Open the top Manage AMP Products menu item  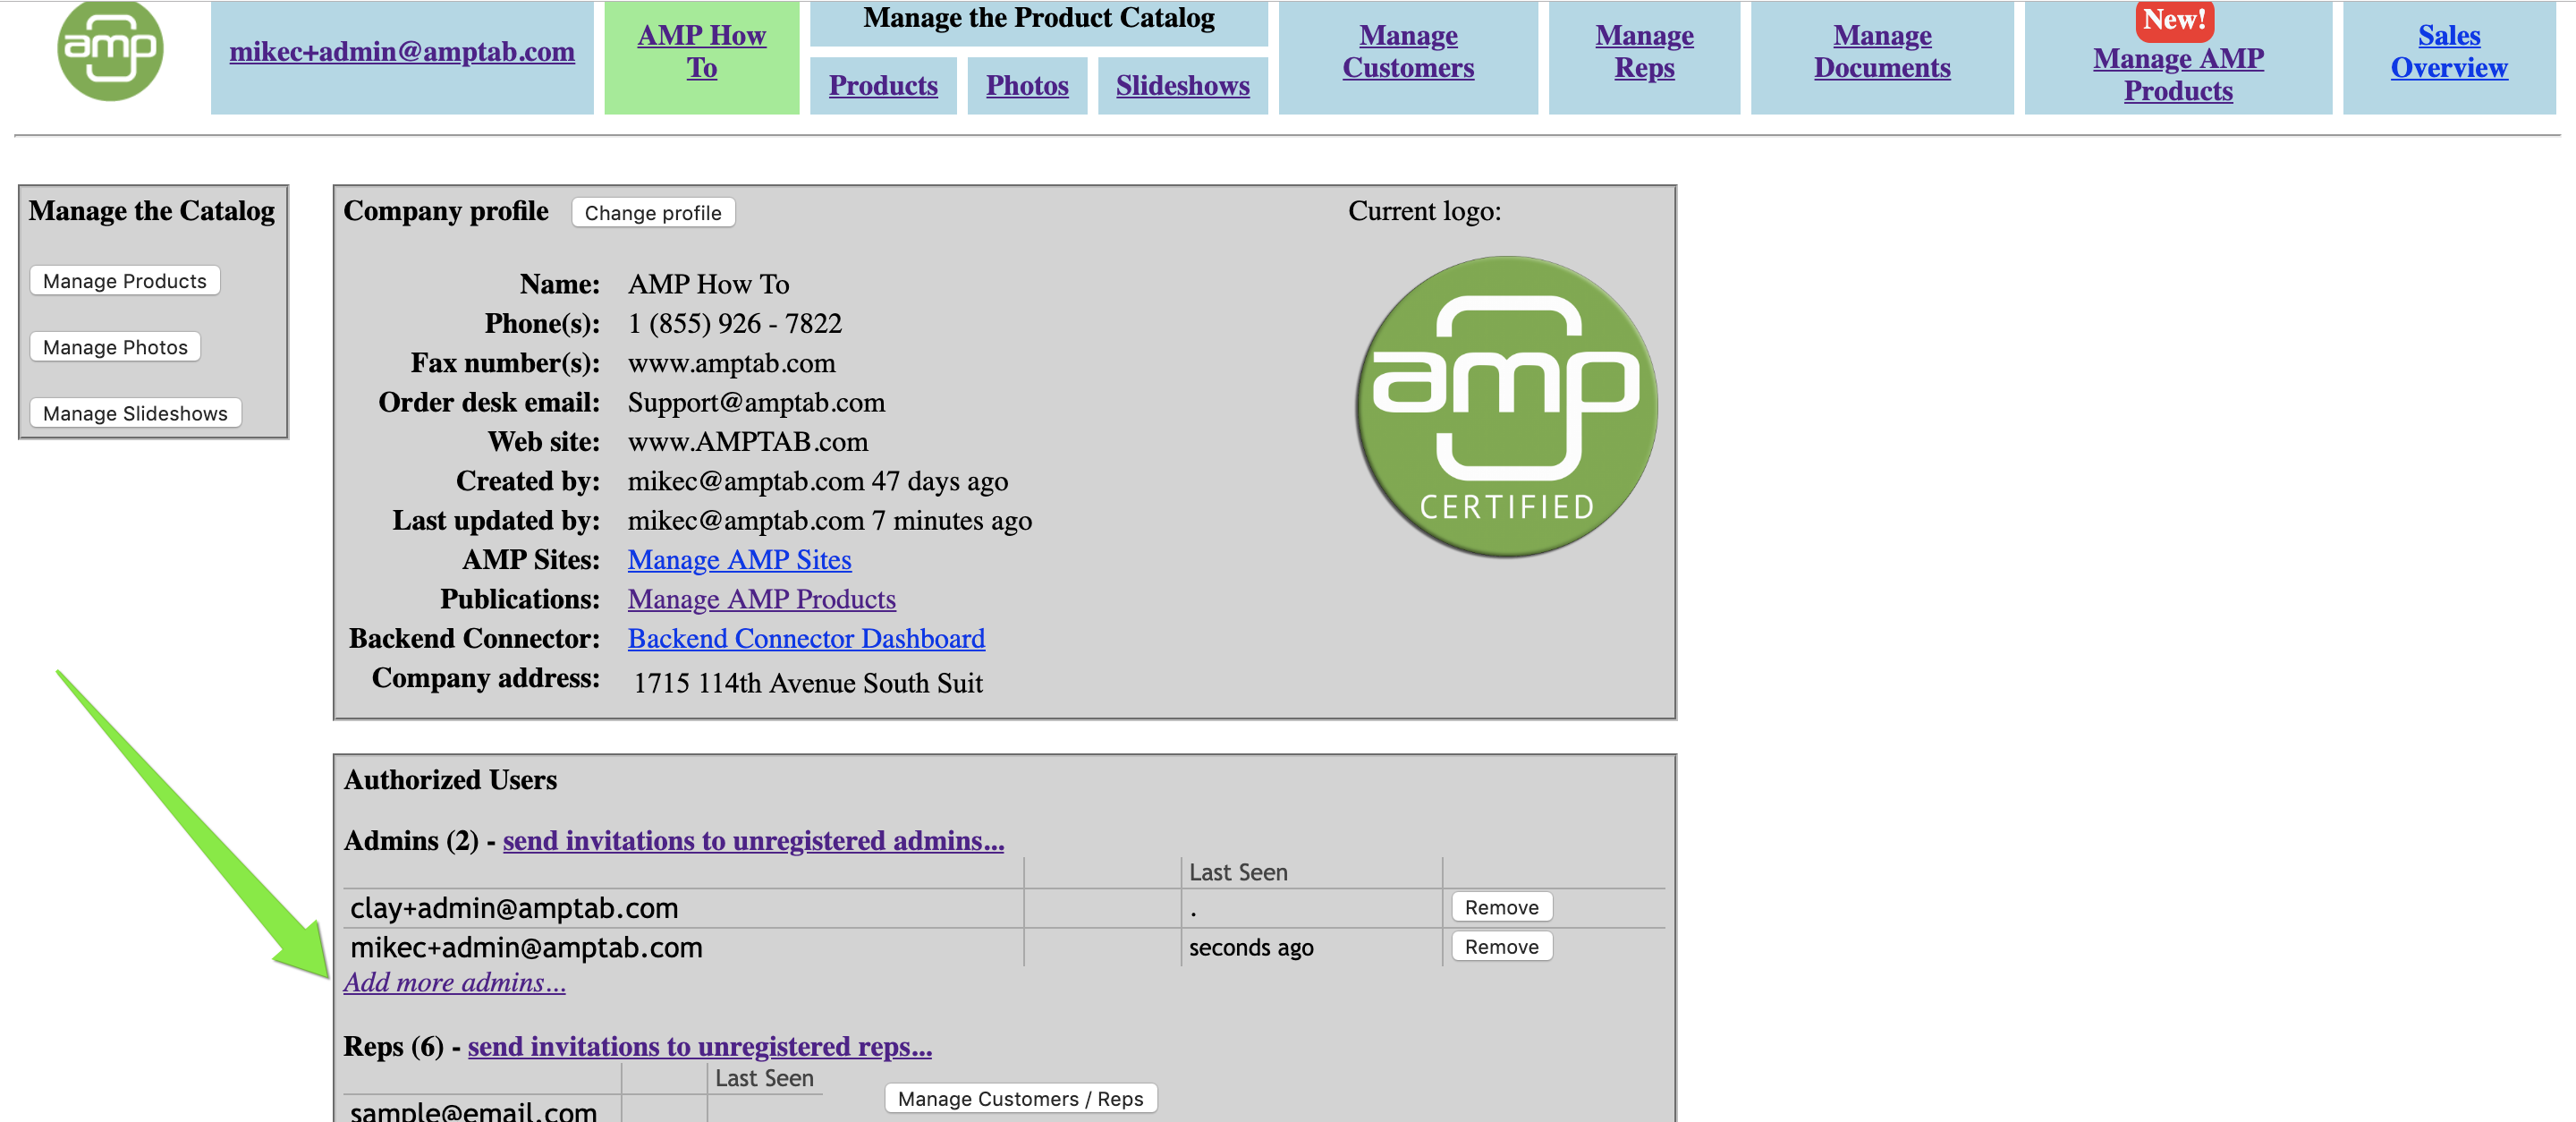pyautogui.click(x=2178, y=75)
